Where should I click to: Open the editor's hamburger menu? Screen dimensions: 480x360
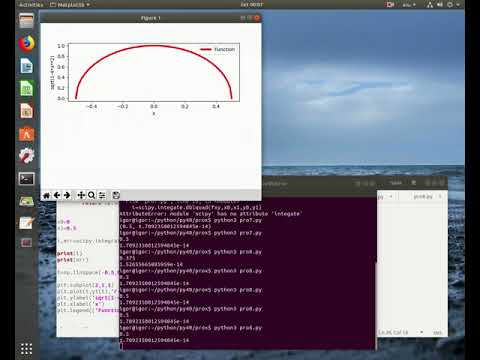pyautogui.click(x=414, y=183)
